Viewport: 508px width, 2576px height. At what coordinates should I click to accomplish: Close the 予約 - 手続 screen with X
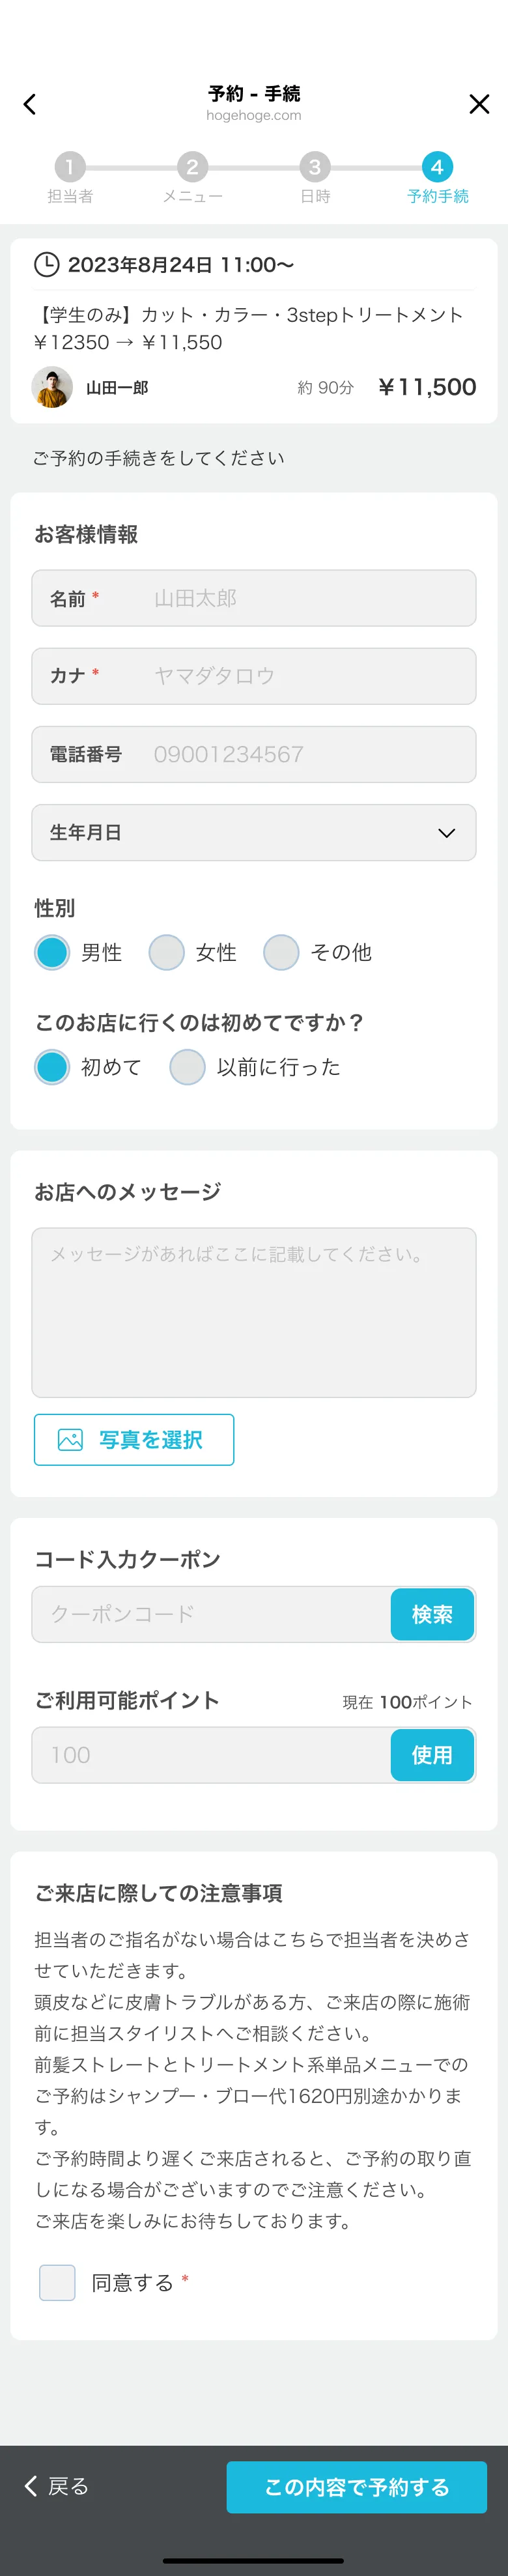479,104
